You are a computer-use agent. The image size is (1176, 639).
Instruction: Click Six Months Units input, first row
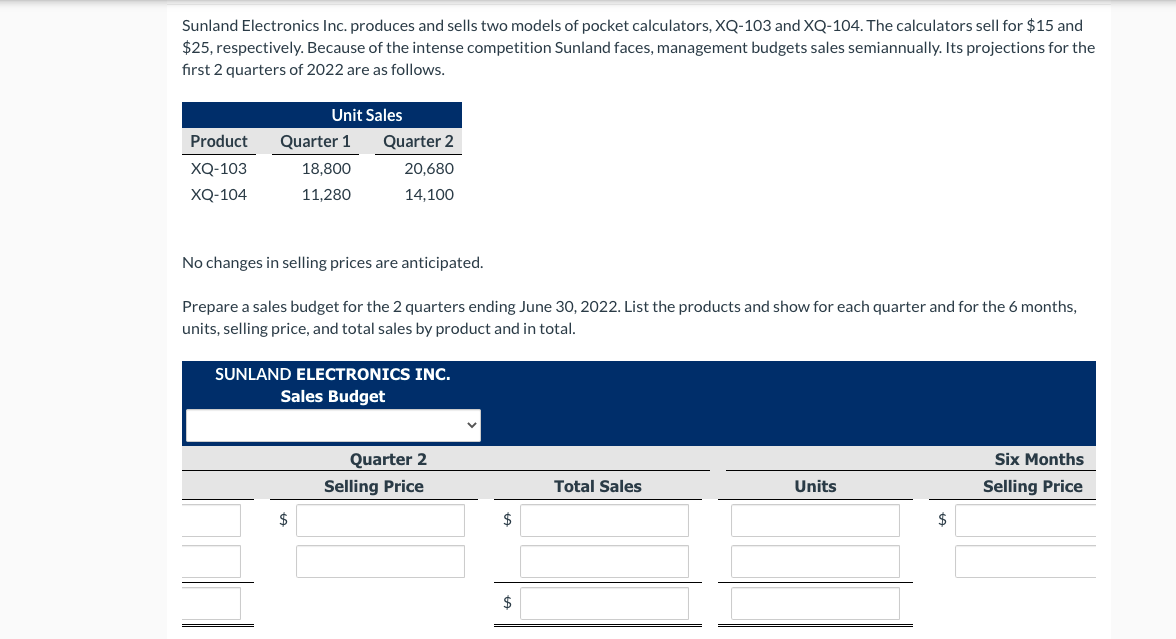click(815, 520)
